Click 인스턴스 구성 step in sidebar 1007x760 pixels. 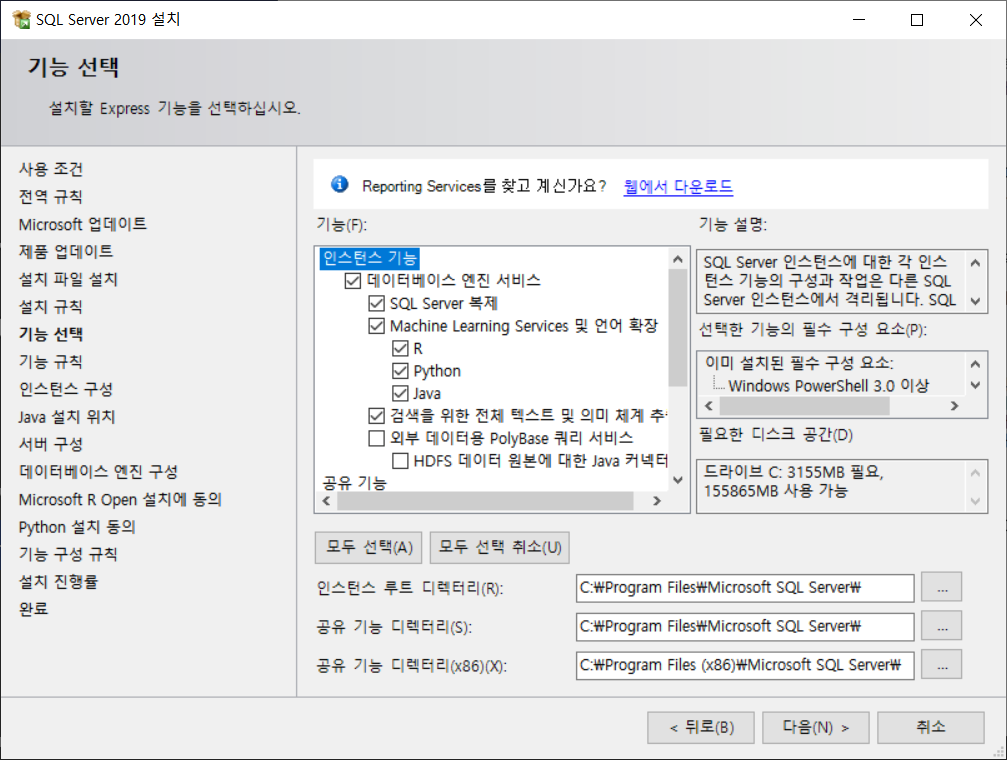tap(66, 389)
